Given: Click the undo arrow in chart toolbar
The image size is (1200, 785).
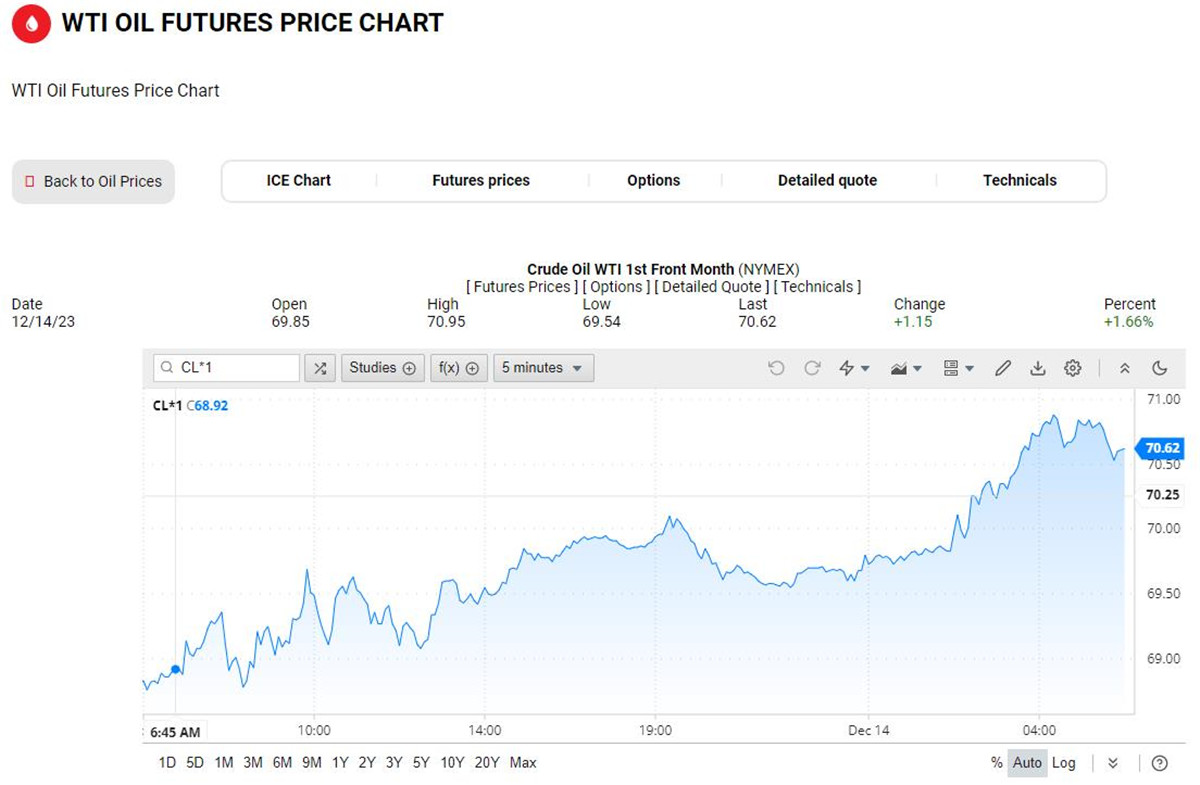Looking at the screenshot, I should pyautogui.click(x=776, y=368).
